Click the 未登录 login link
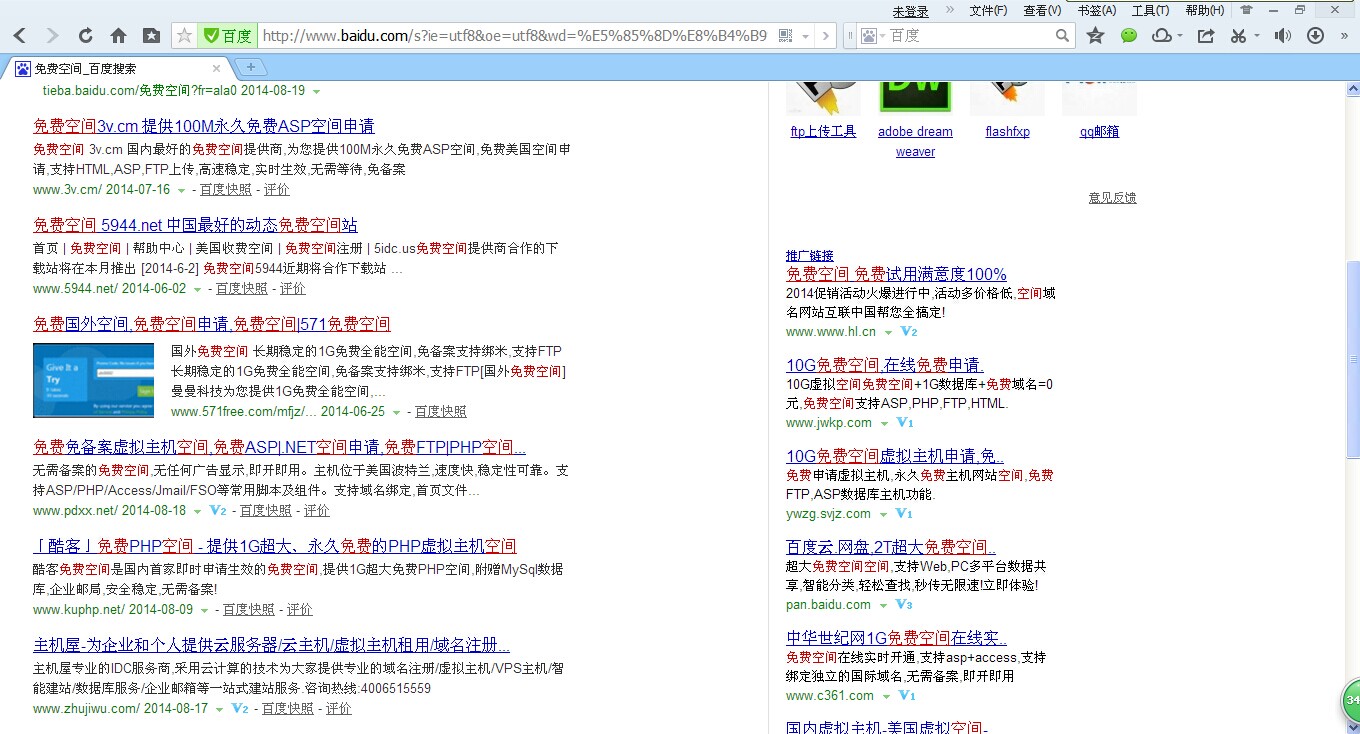The height and width of the screenshot is (734, 1360). pos(911,11)
